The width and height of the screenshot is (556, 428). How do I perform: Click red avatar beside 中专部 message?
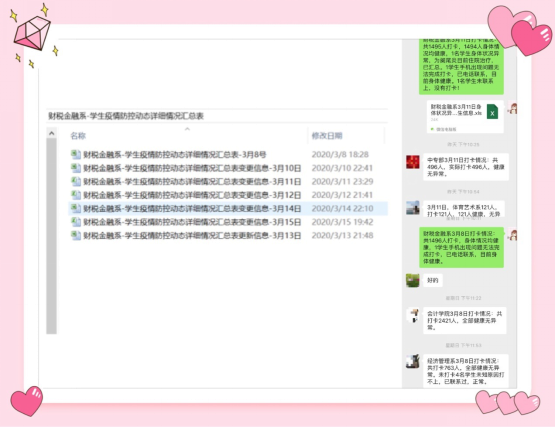(x=412, y=162)
